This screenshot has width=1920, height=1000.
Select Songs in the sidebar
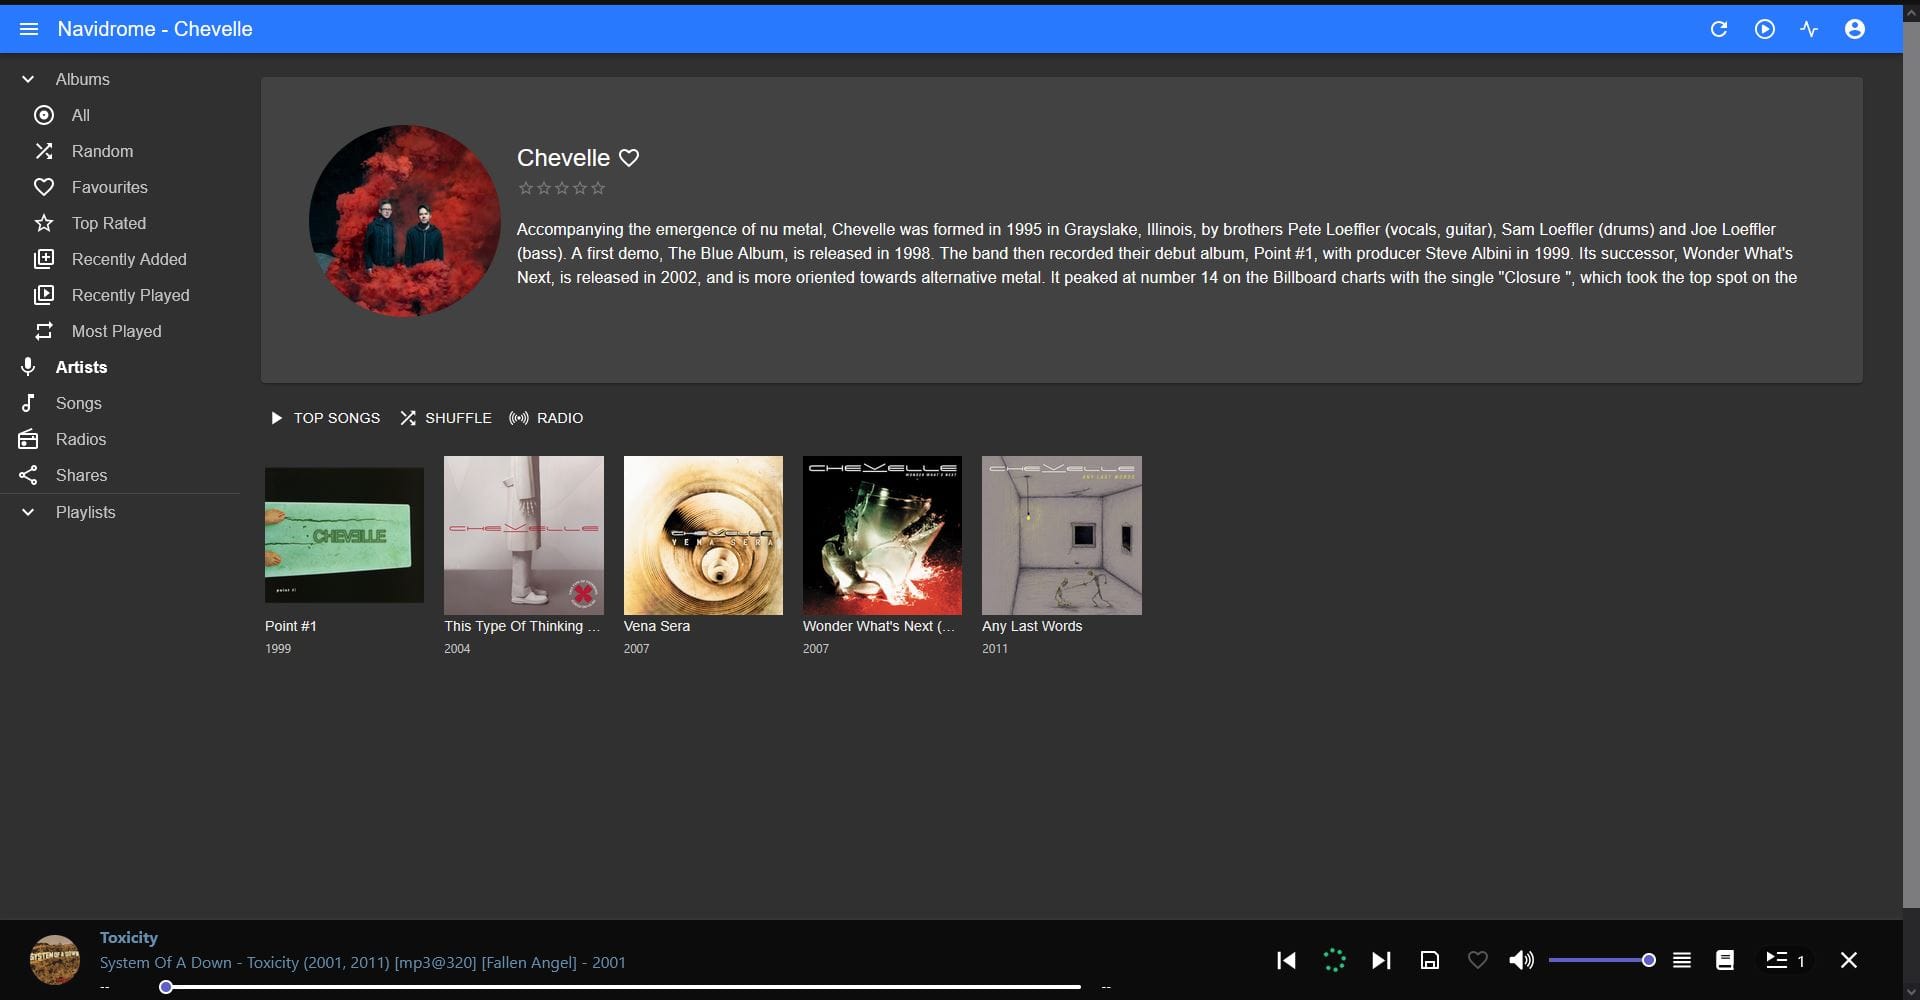coord(120,403)
